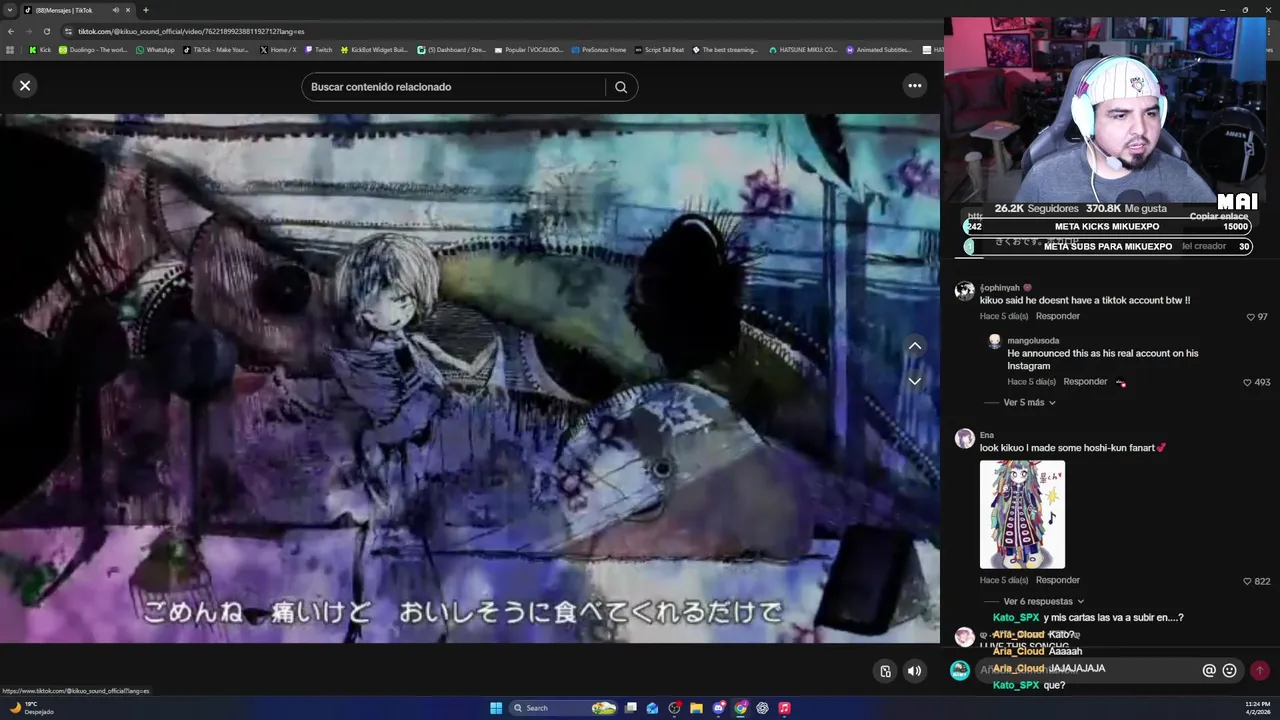The height and width of the screenshot is (720, 1280).
Task: Open the Kick bookmark
Action: click(40, 49)
